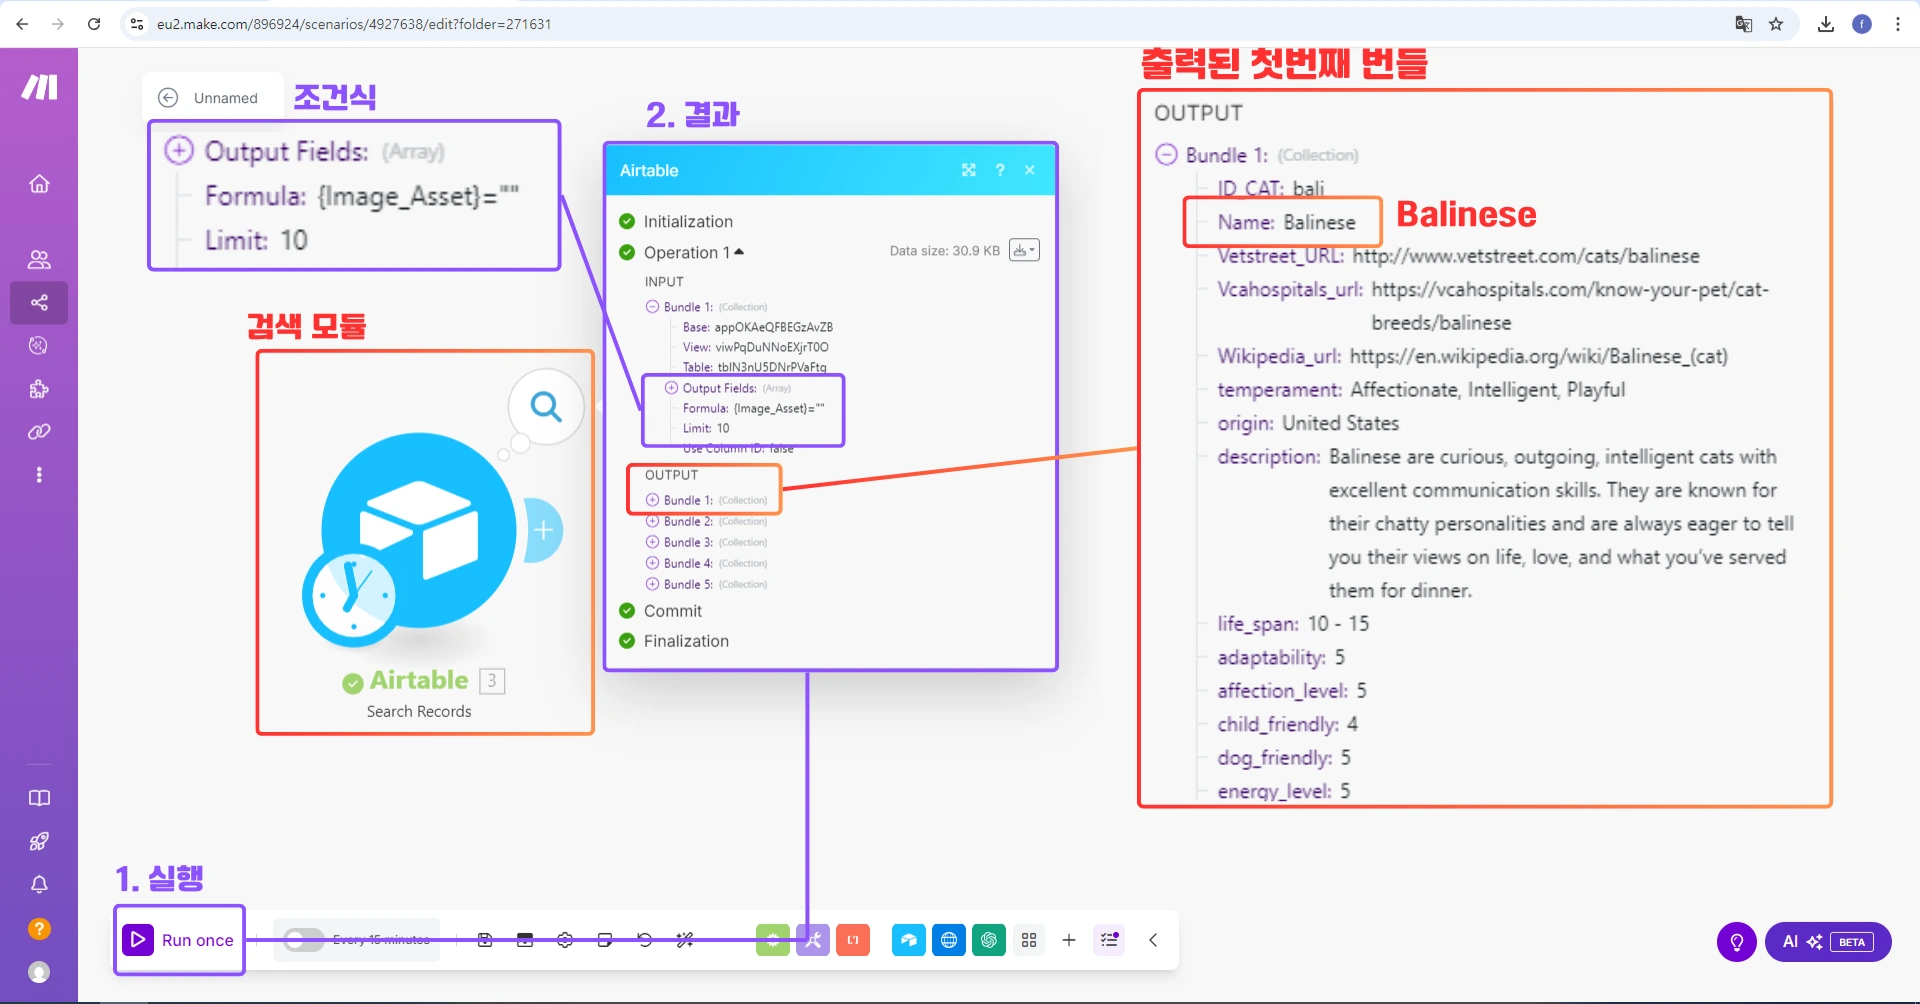Image resolution: width=1920 pixels, height=1004 pixels.
Task: Open the puzzle-piece apps icon in sidebar
Action: click(x=39, y=389)
